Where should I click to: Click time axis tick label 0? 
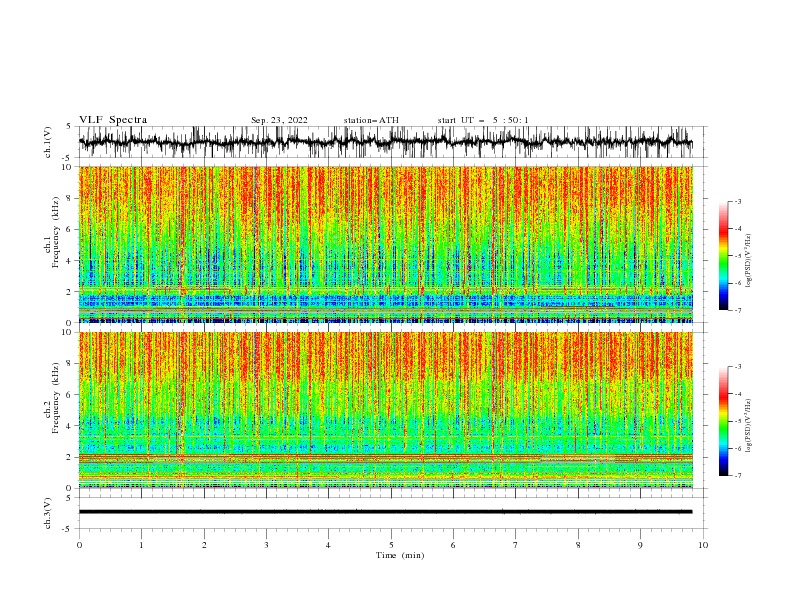[x=79, y=545]
